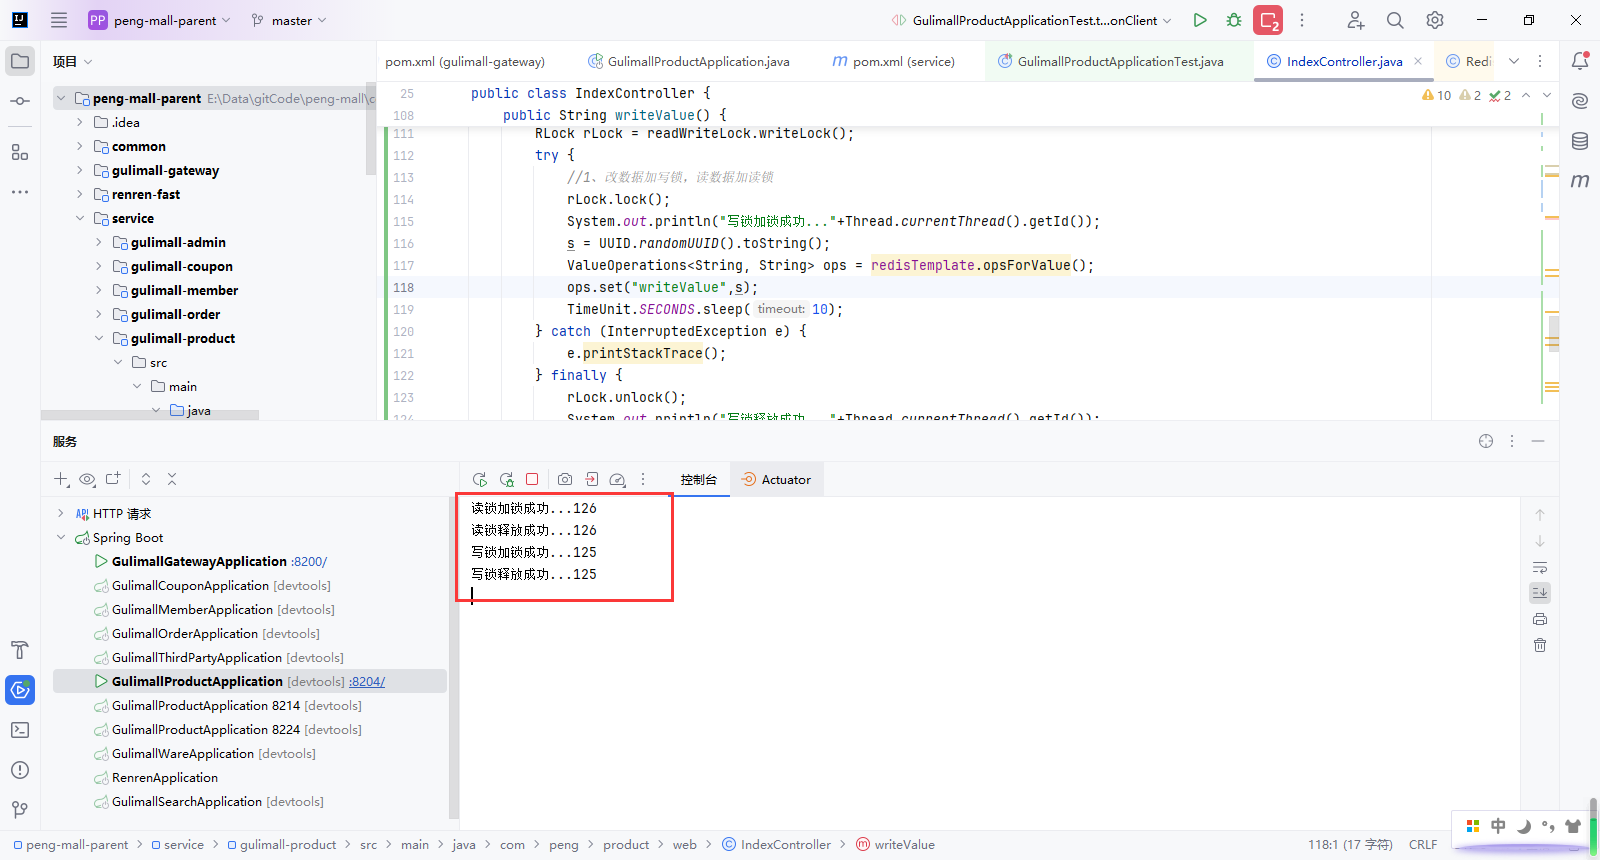Image resolution: width=1600 pixels, height=860 pixels.
Task: Switch to pom.xml (service) tab
Action: click(x=894, y=61)
